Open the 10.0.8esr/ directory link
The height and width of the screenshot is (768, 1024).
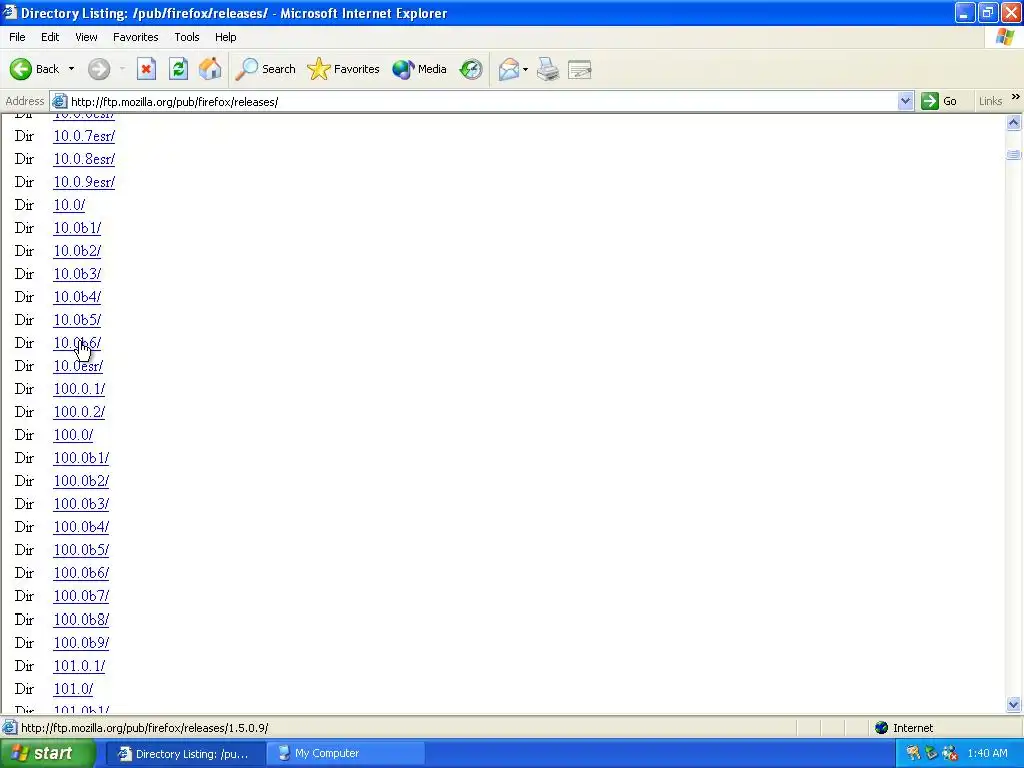[x=84, y=159]
